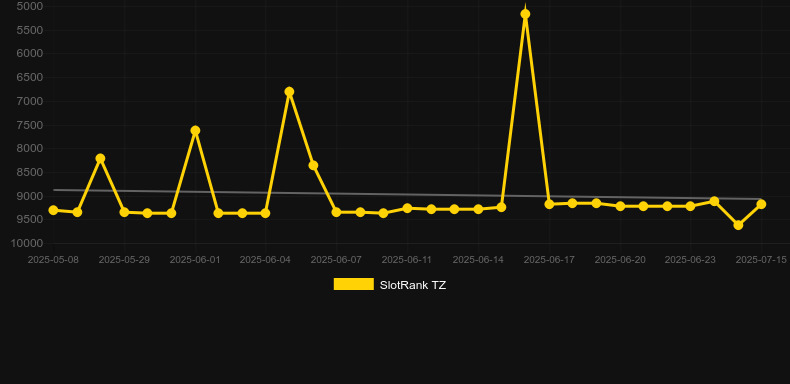Select the descending data point near 8350
The height and width of the screenshot is (384, 790).
(x=313, y=165)
